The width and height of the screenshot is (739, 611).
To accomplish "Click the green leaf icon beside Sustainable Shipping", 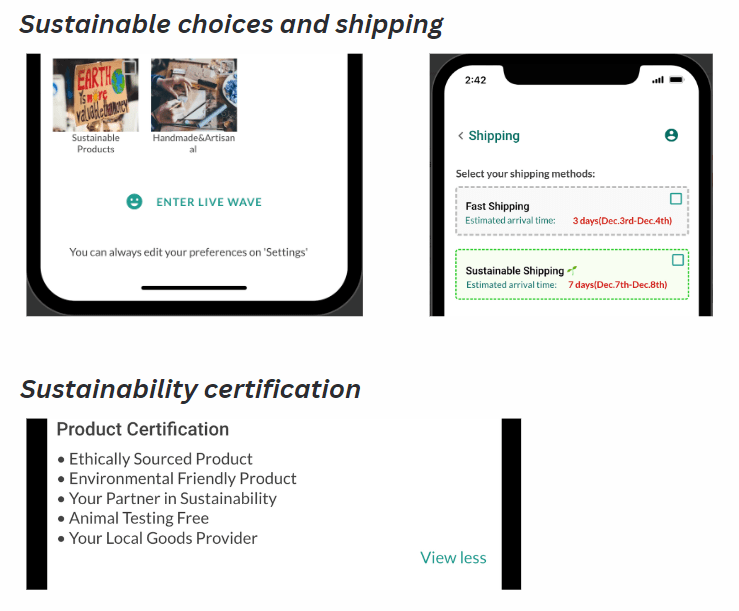I will [x=572, y=270].
